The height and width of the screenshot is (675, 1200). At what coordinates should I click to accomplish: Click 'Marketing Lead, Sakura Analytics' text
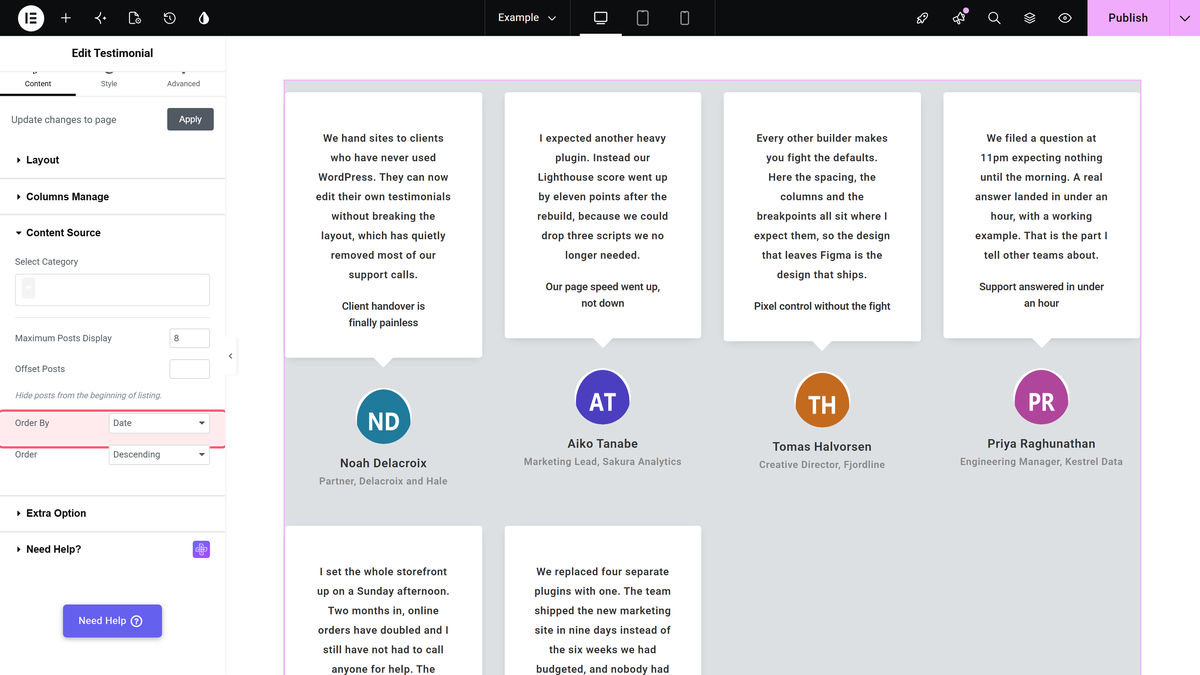(602, 462)
